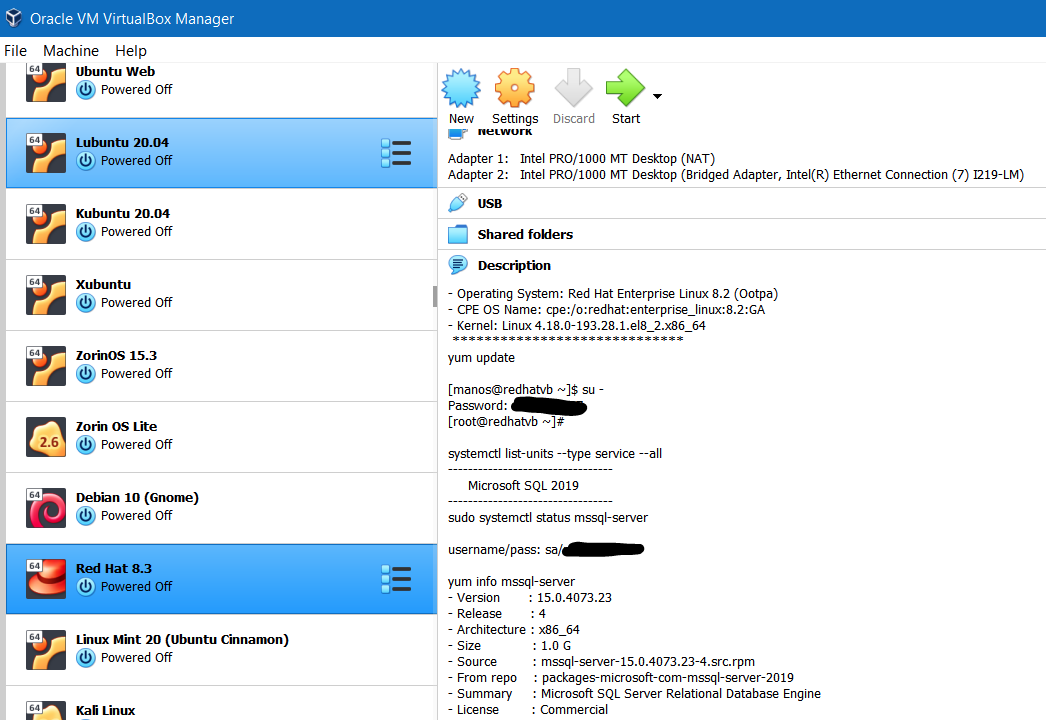
Task: Click the 'Microsoft SQL 2019' heading text
Action: [x=523, y=486]
